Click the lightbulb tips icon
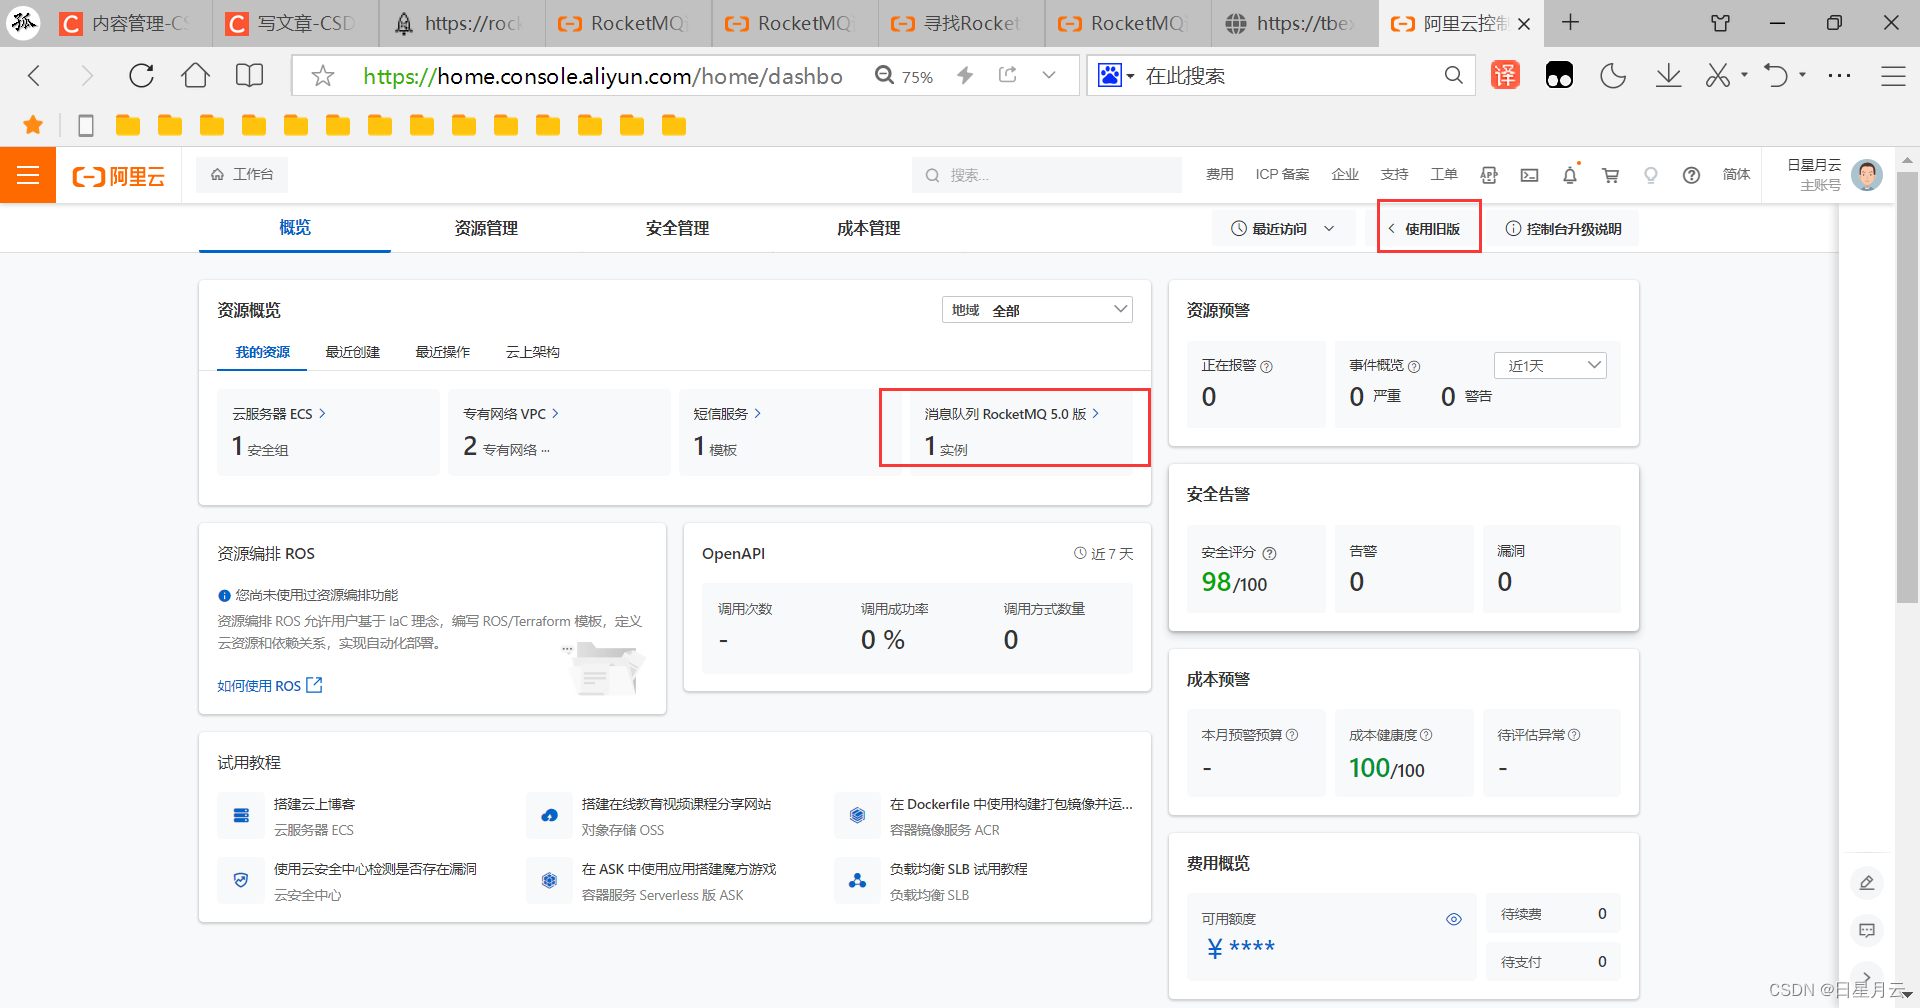Image resolution: width=1920 pixels, height=1008 pixels. 1651,175
